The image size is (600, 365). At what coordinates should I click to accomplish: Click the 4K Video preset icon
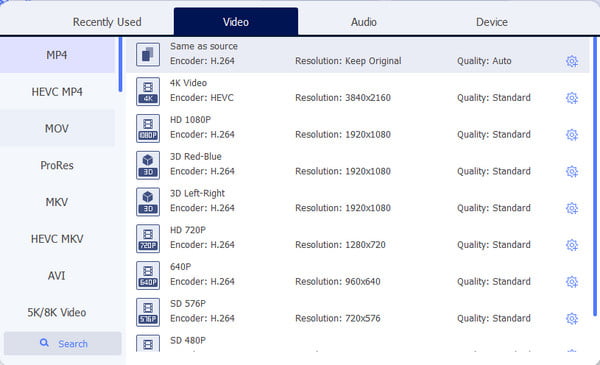point(148,92)
